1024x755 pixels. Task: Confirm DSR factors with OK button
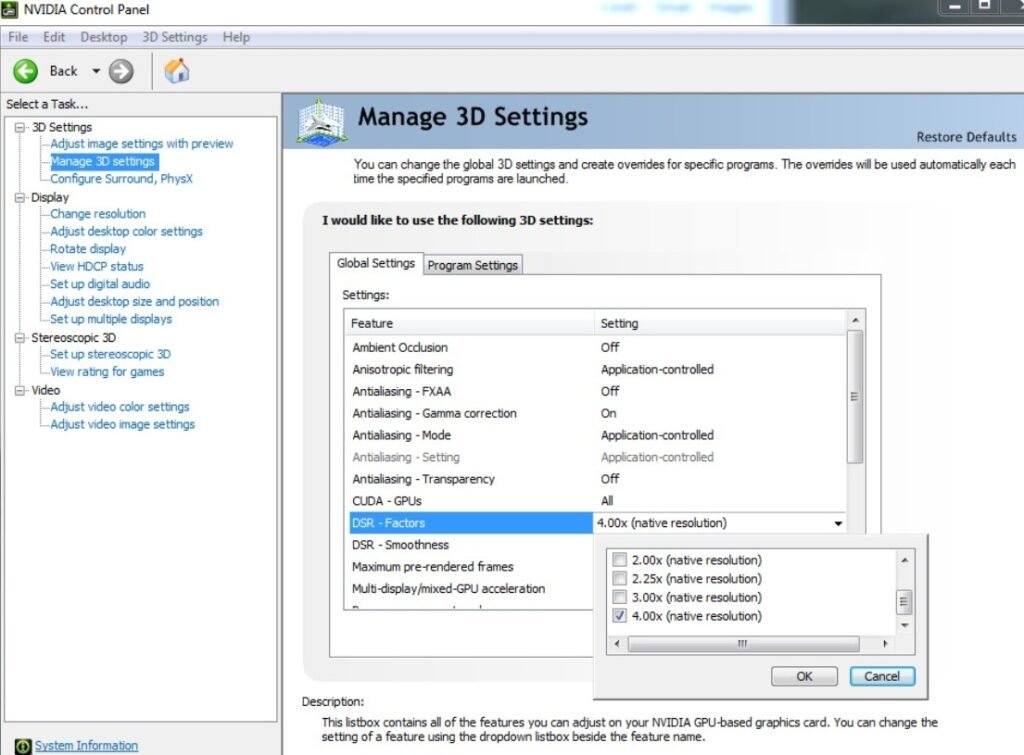[804, 677]
